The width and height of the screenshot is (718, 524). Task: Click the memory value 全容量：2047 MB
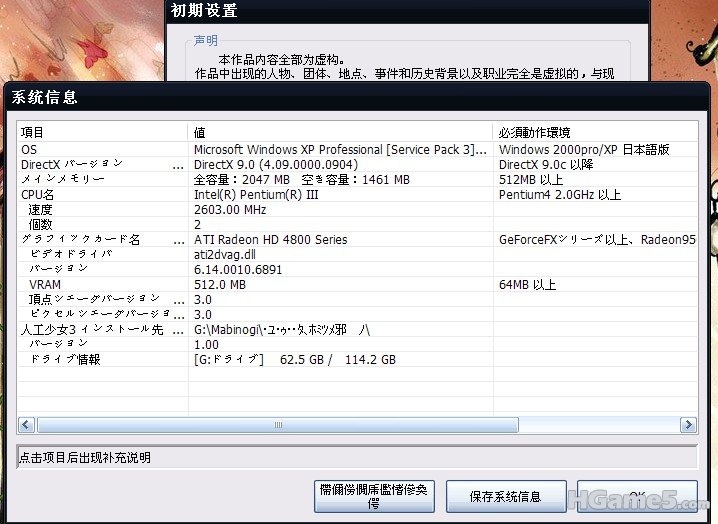(x=242, y=180)
